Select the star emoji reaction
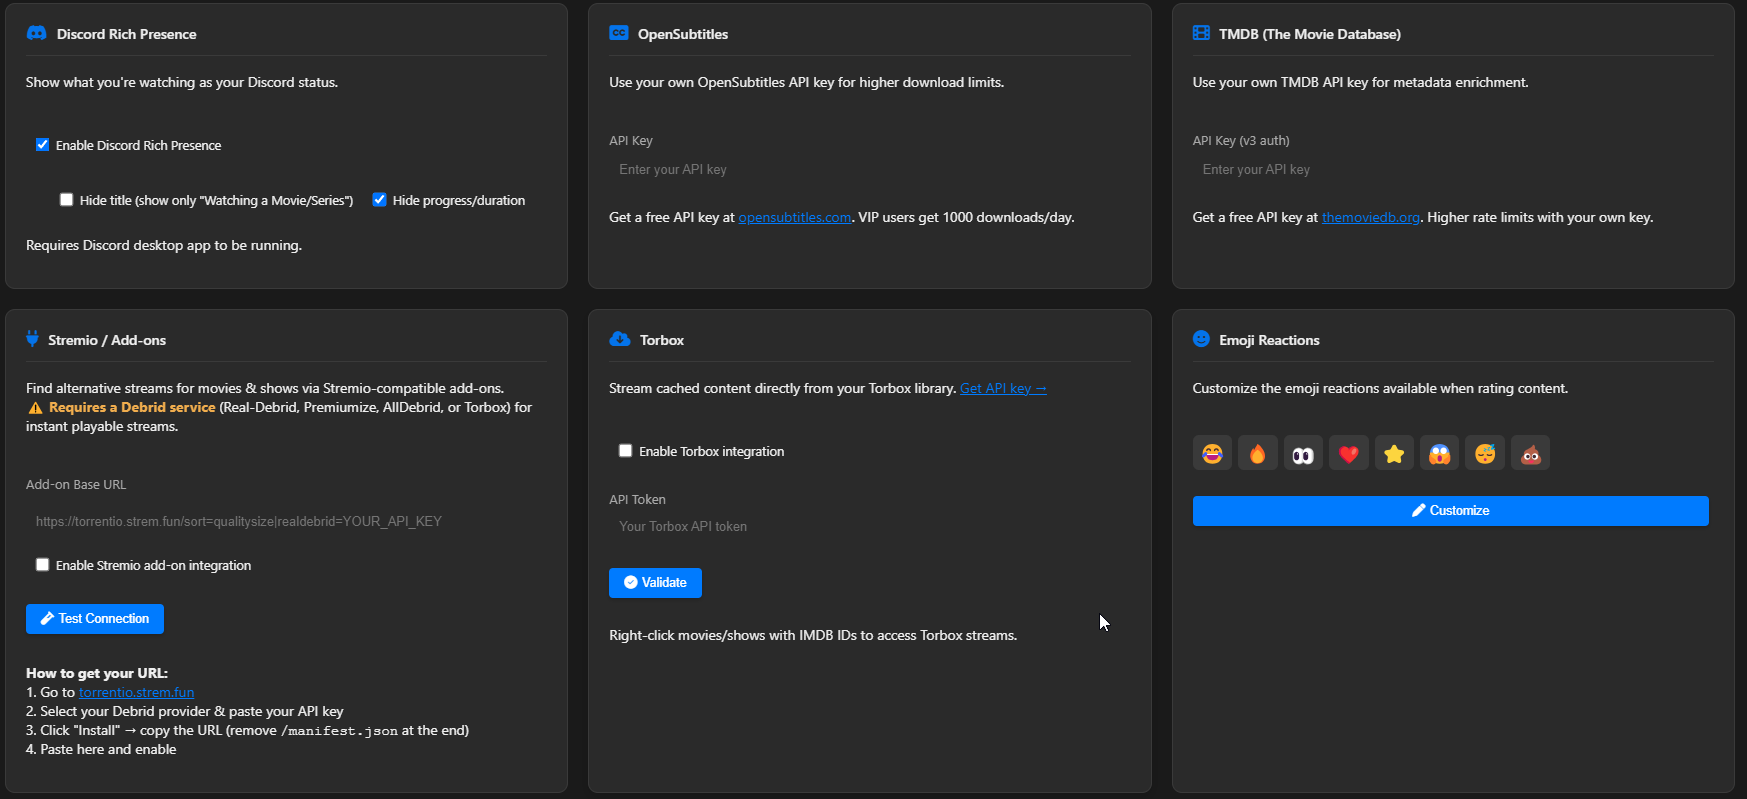The image size is (1747, 799). click(x=1394, y=453)
